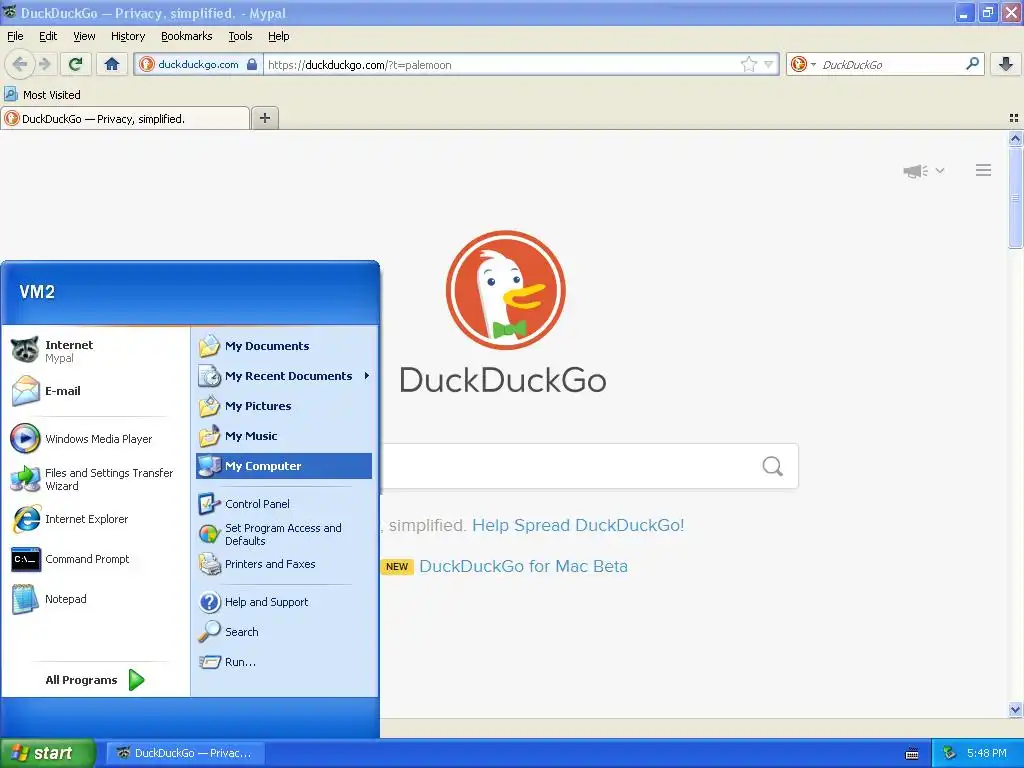Expand the megaphone dropdown chevron
Viewport: 1024px width, 768px height.
940,170
